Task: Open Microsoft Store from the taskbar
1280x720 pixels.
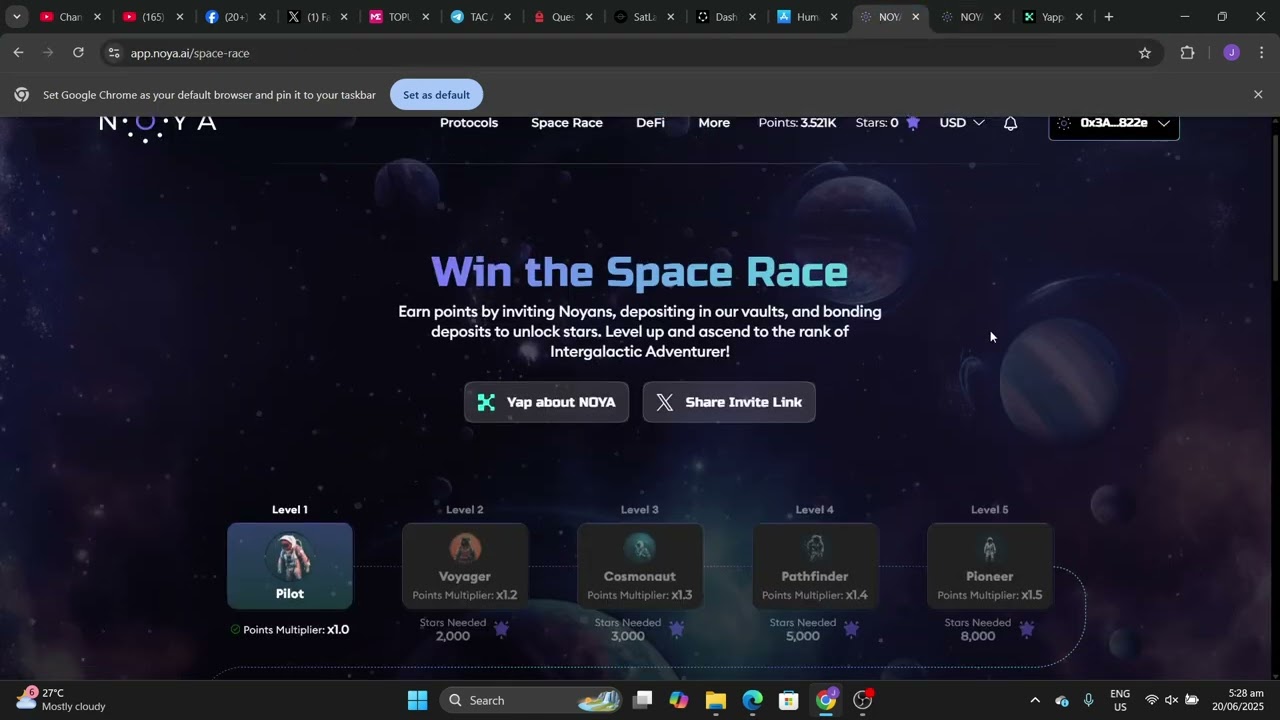Action: tap(789, 700)
